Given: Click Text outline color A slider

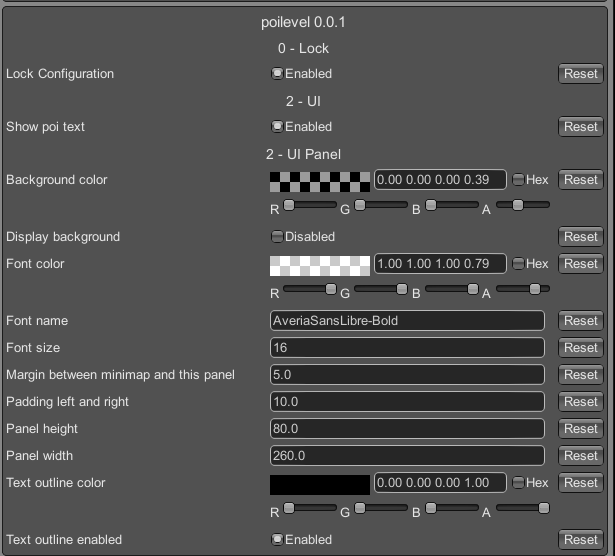Looking at the screenshot, I should pyautogui.click(x=523, y=508).
